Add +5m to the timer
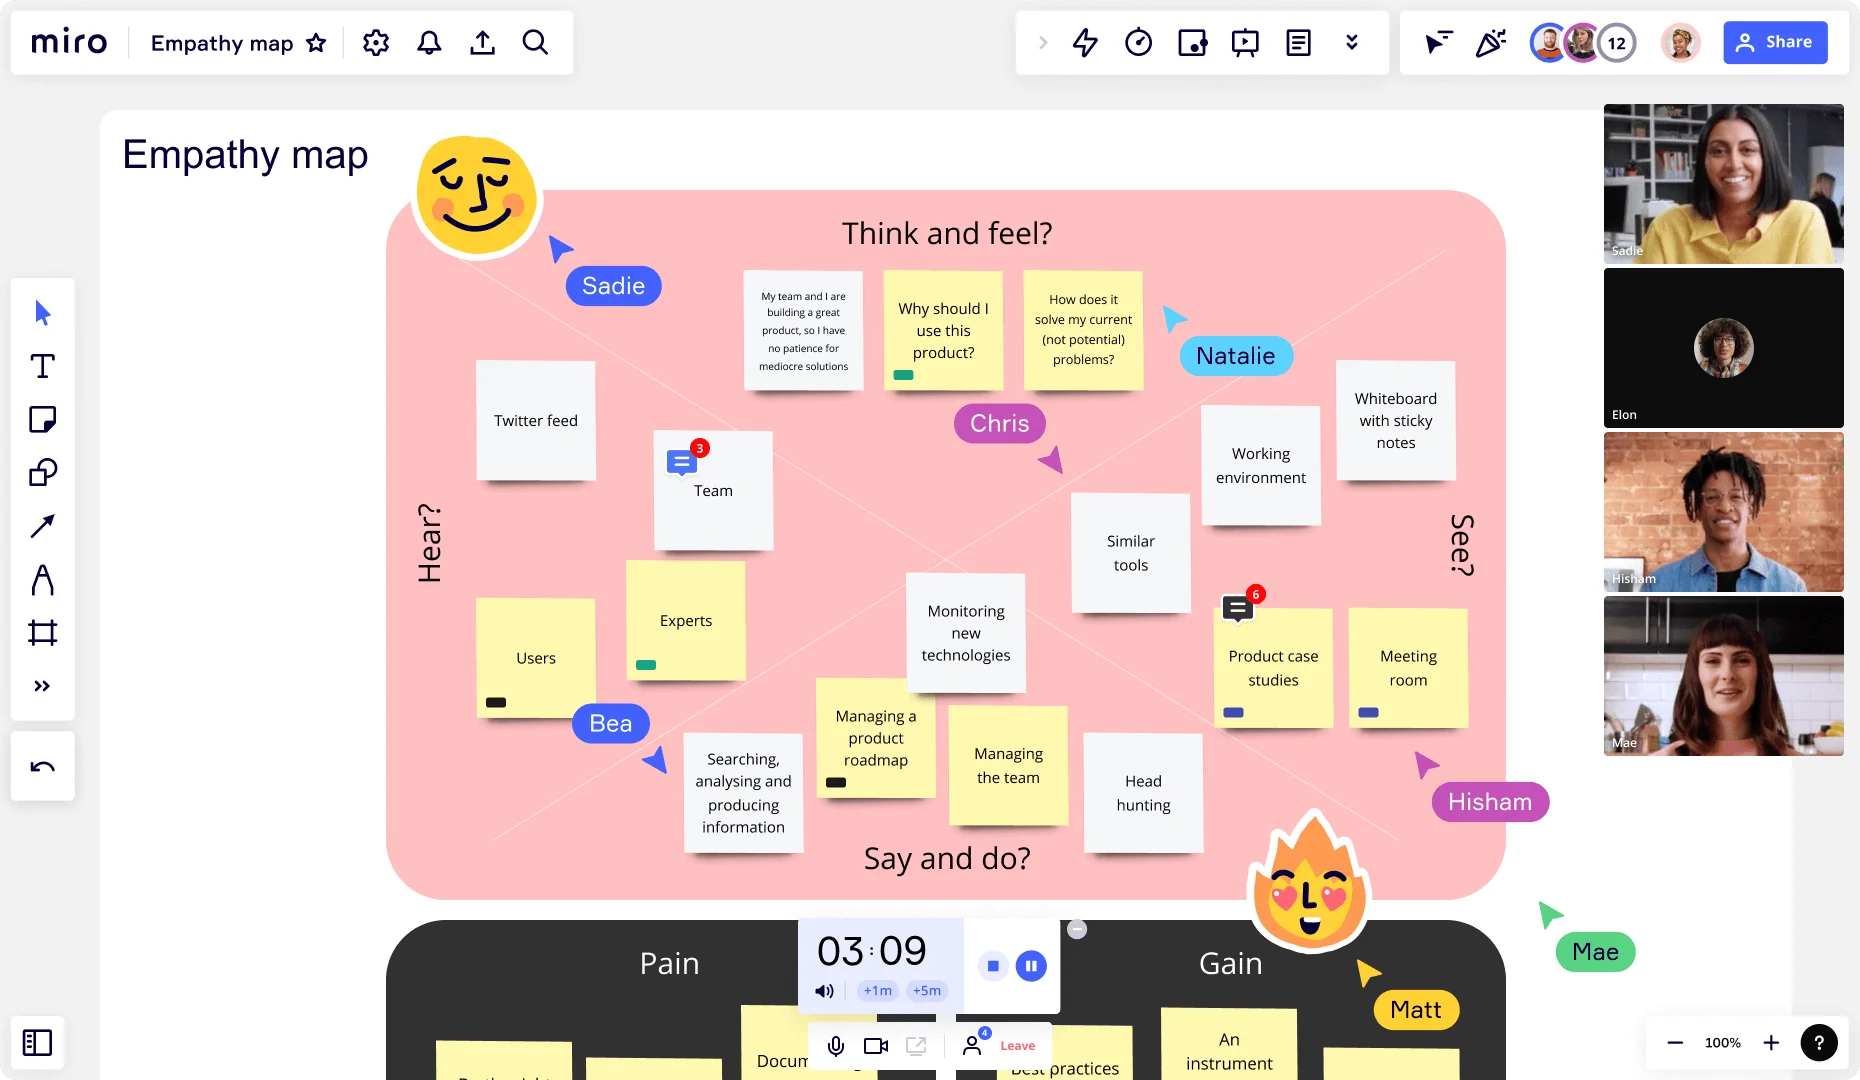Image resolution: width=1860 pixels, height=1080 pixels. pyautogui.click(x=926, y=990)
